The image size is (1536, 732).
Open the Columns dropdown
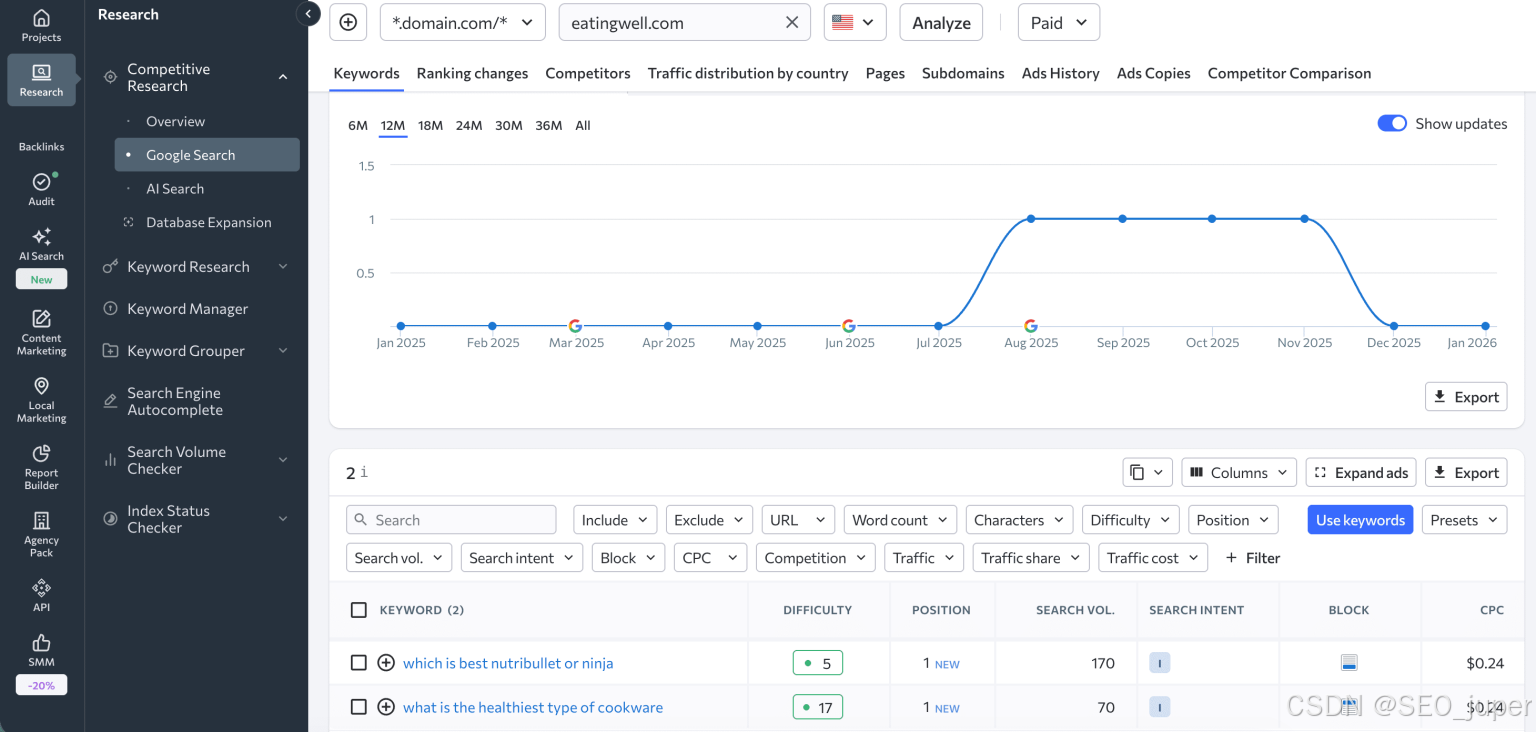tap(1239, 472)
